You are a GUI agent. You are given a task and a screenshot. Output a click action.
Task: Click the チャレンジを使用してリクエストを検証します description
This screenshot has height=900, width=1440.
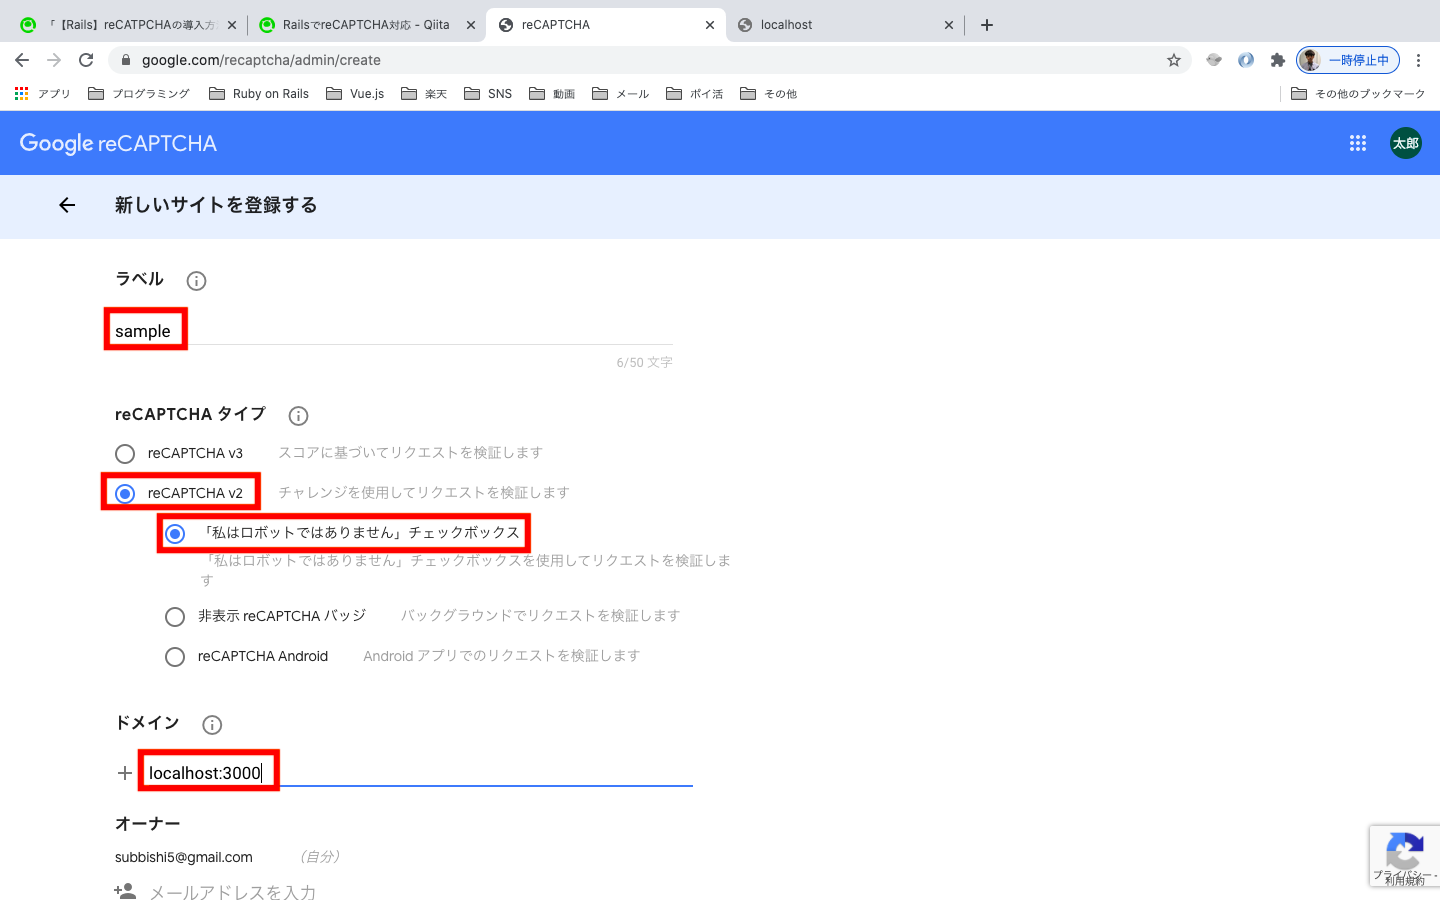[424, 492]
